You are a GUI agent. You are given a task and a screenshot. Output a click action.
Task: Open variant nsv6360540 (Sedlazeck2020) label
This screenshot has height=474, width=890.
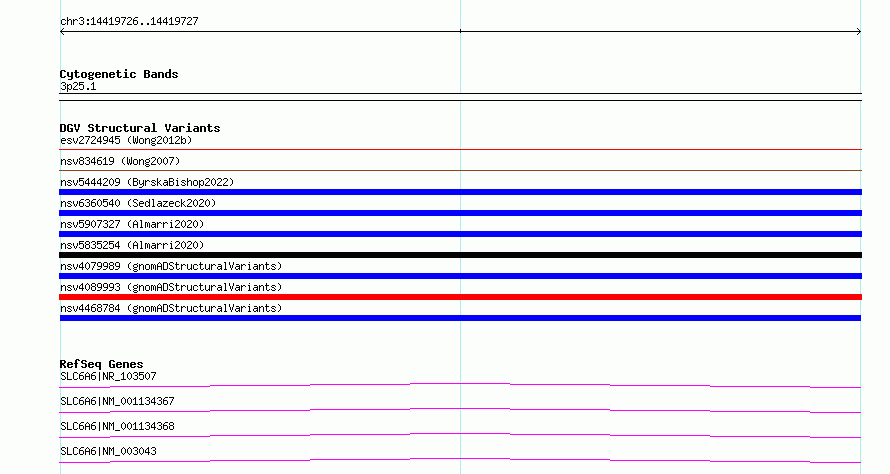coord(138,203)
